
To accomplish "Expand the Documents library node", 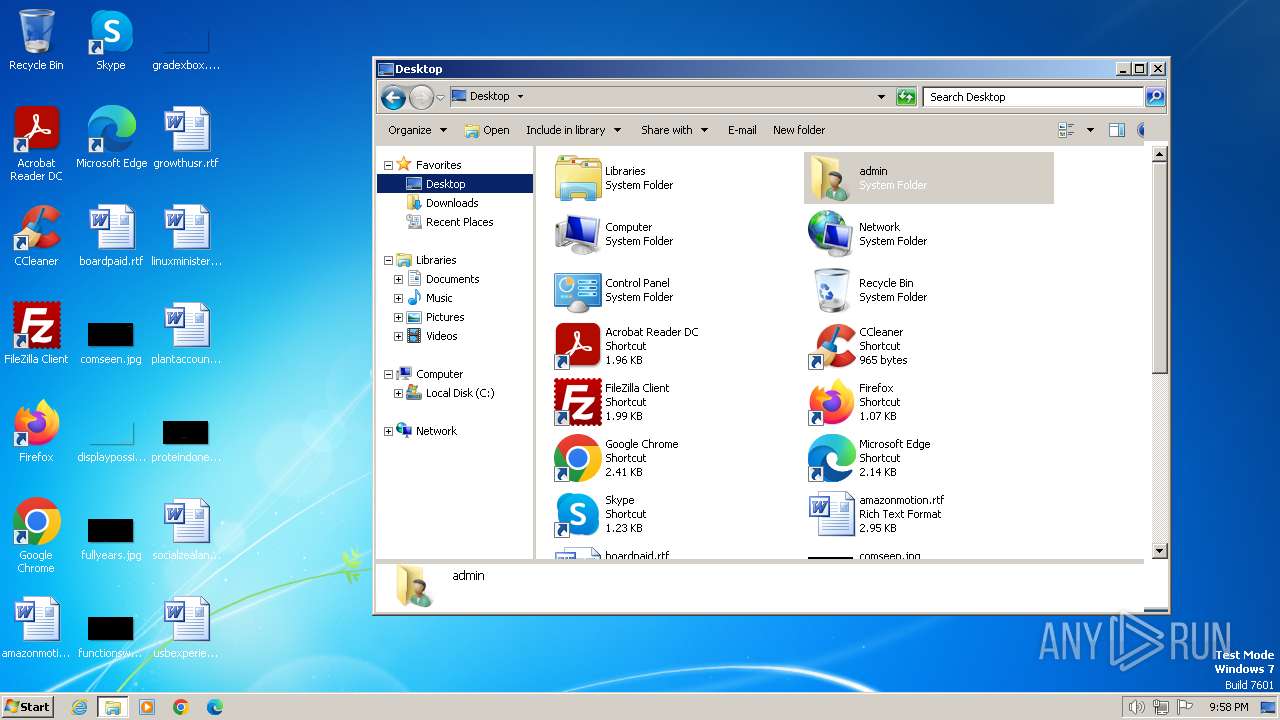I will click(398, 279).
